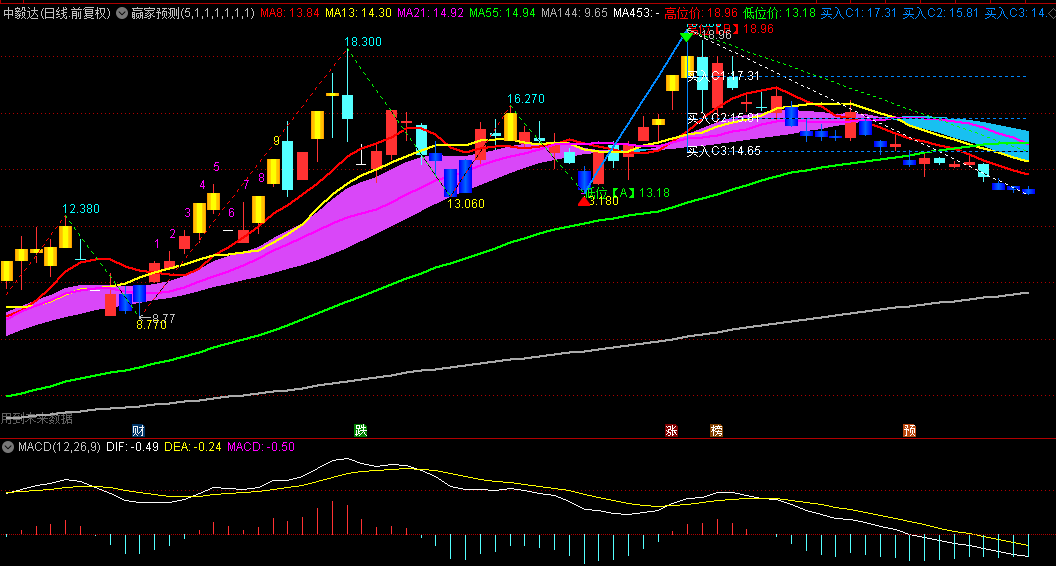The height and width of the screenshot is (566, 1056).
Task: Click the MA55: 14.94 label
Action: 502,13
